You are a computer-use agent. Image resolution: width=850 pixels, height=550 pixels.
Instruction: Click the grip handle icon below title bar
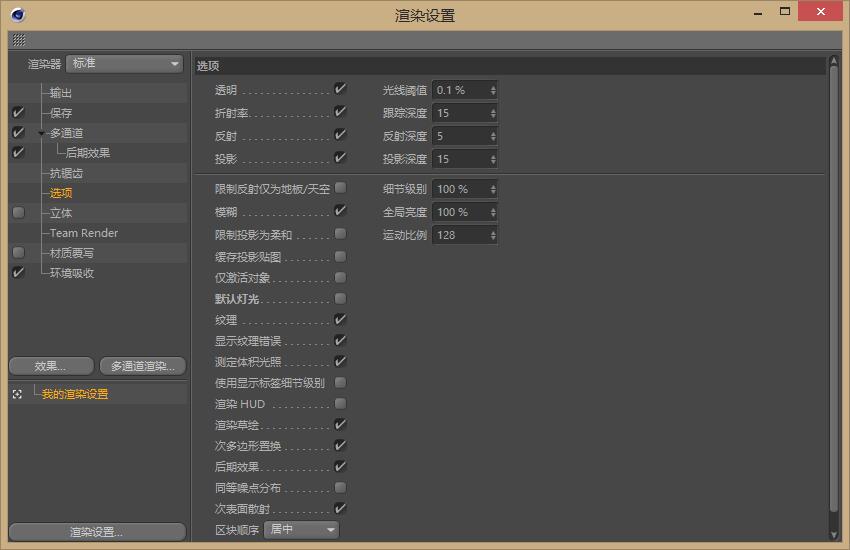19,40
